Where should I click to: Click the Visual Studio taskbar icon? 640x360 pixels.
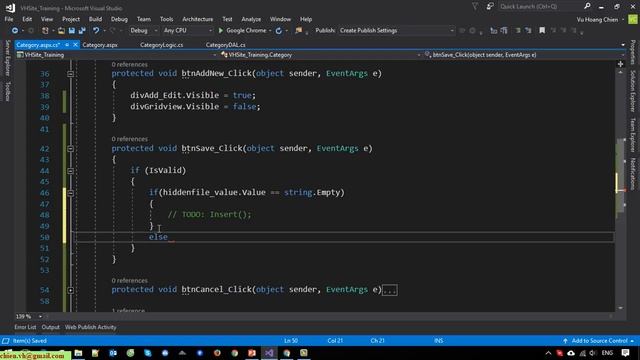point(269,353)
